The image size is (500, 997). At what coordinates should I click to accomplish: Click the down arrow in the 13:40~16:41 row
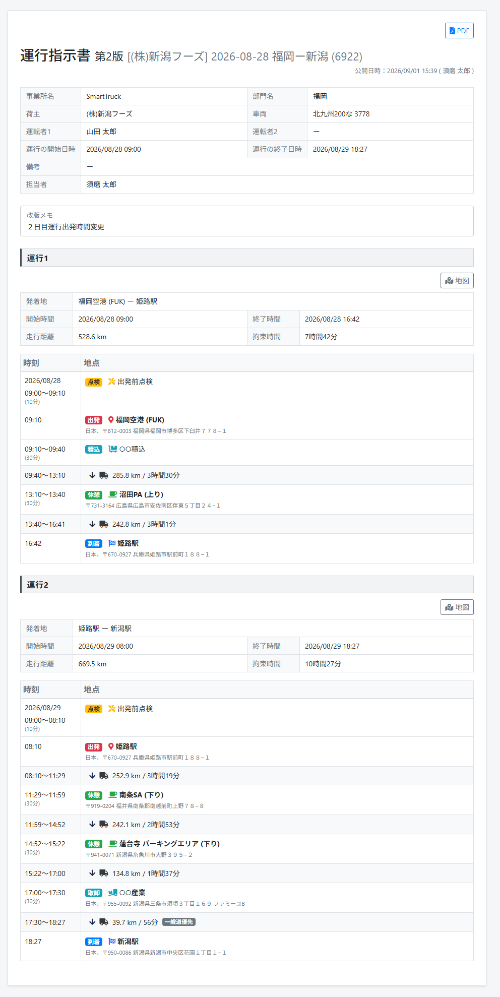(92, 524)
